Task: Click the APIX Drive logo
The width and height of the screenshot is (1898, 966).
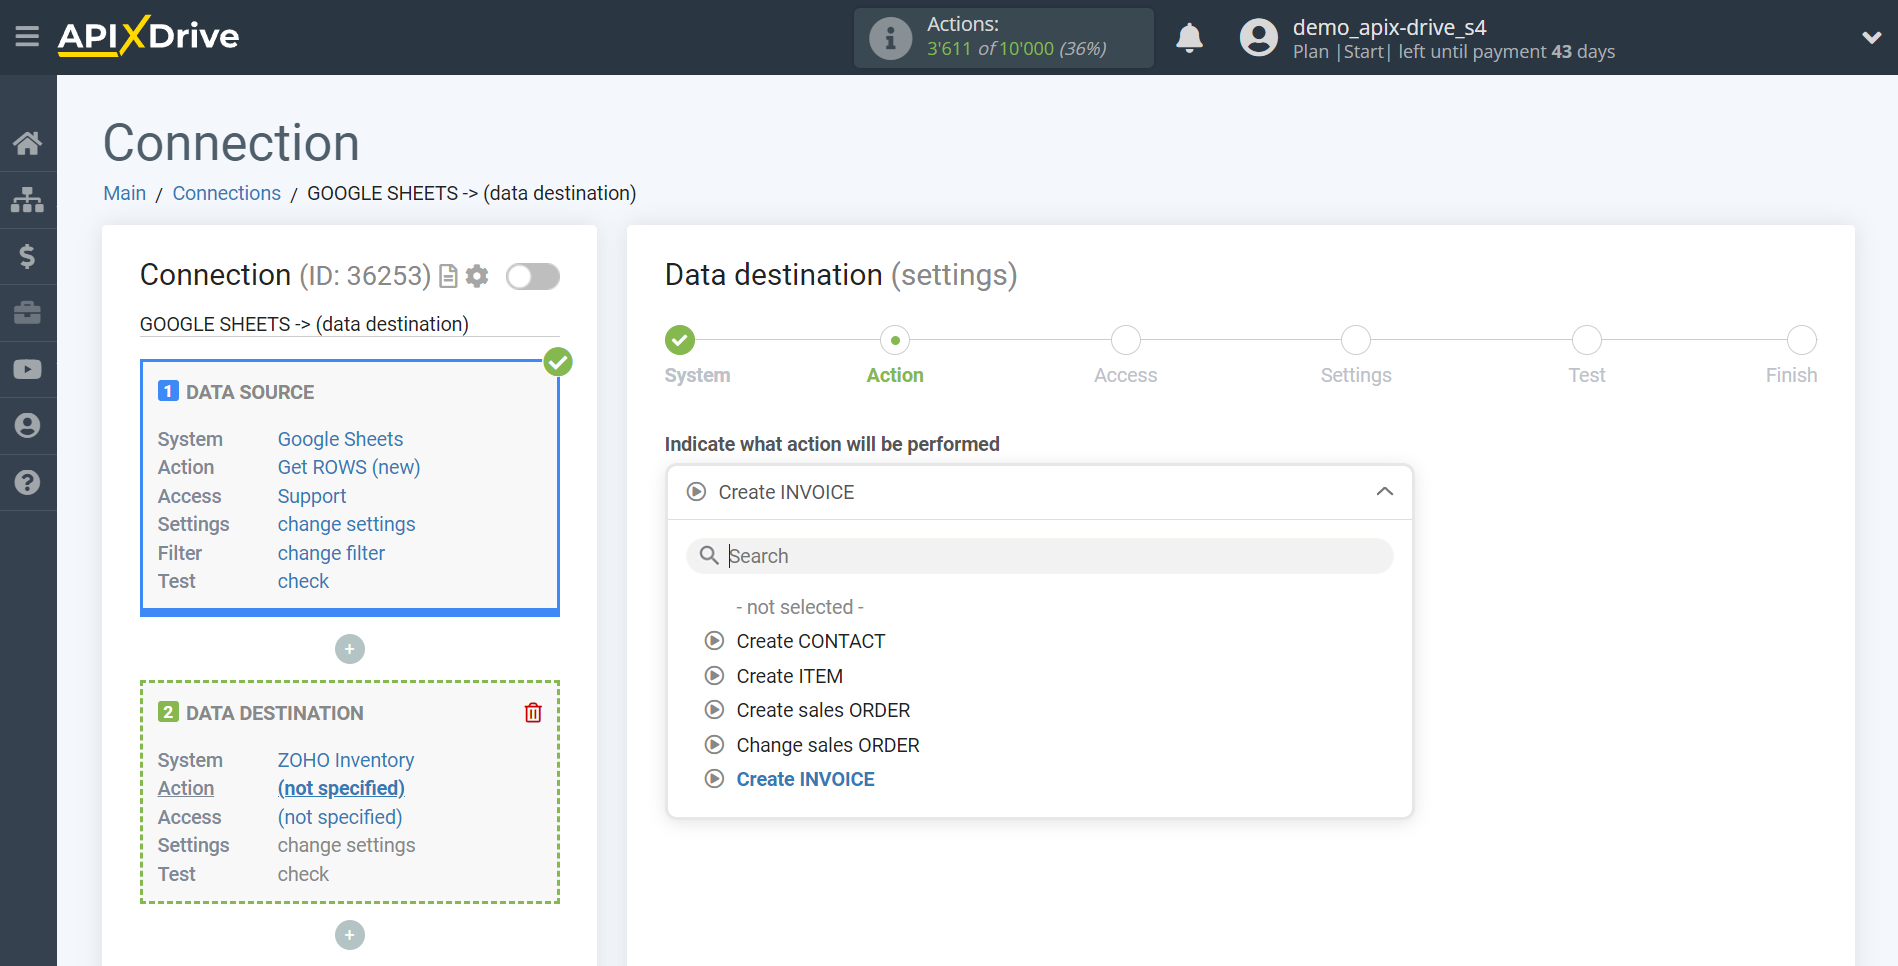Action: [148, 36]
